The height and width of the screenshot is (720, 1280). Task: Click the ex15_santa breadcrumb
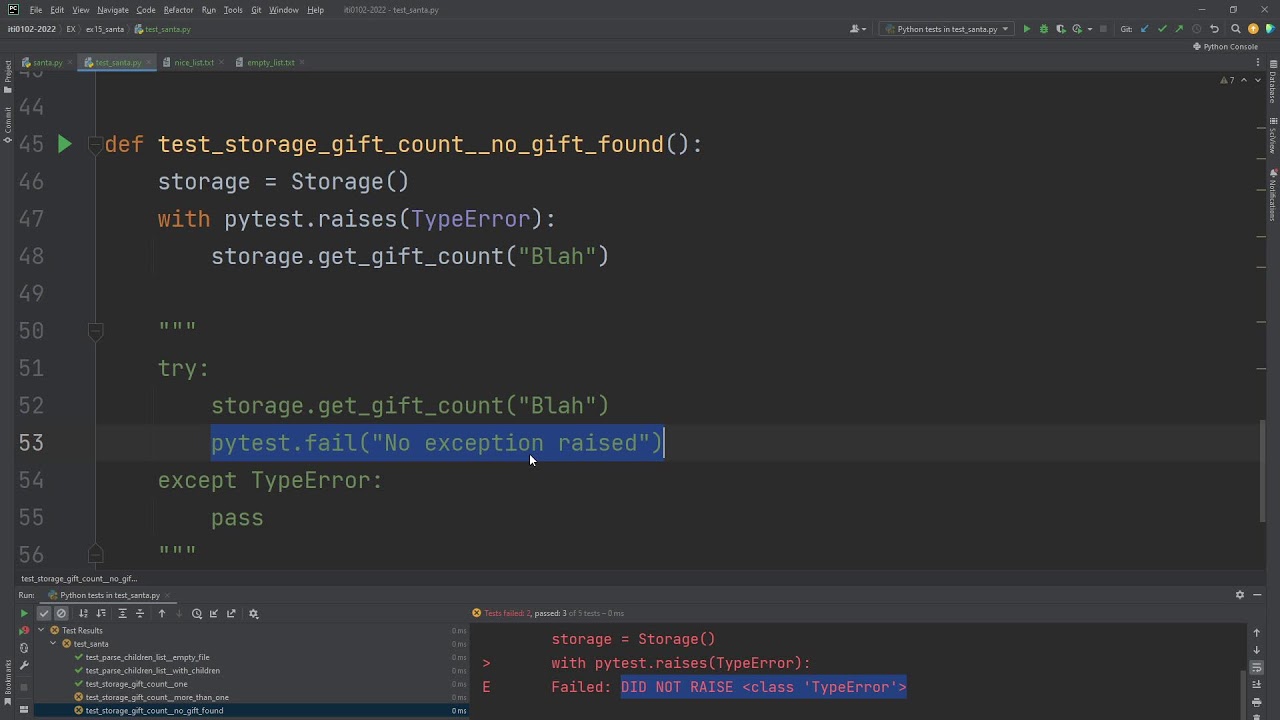pos(103,29)
